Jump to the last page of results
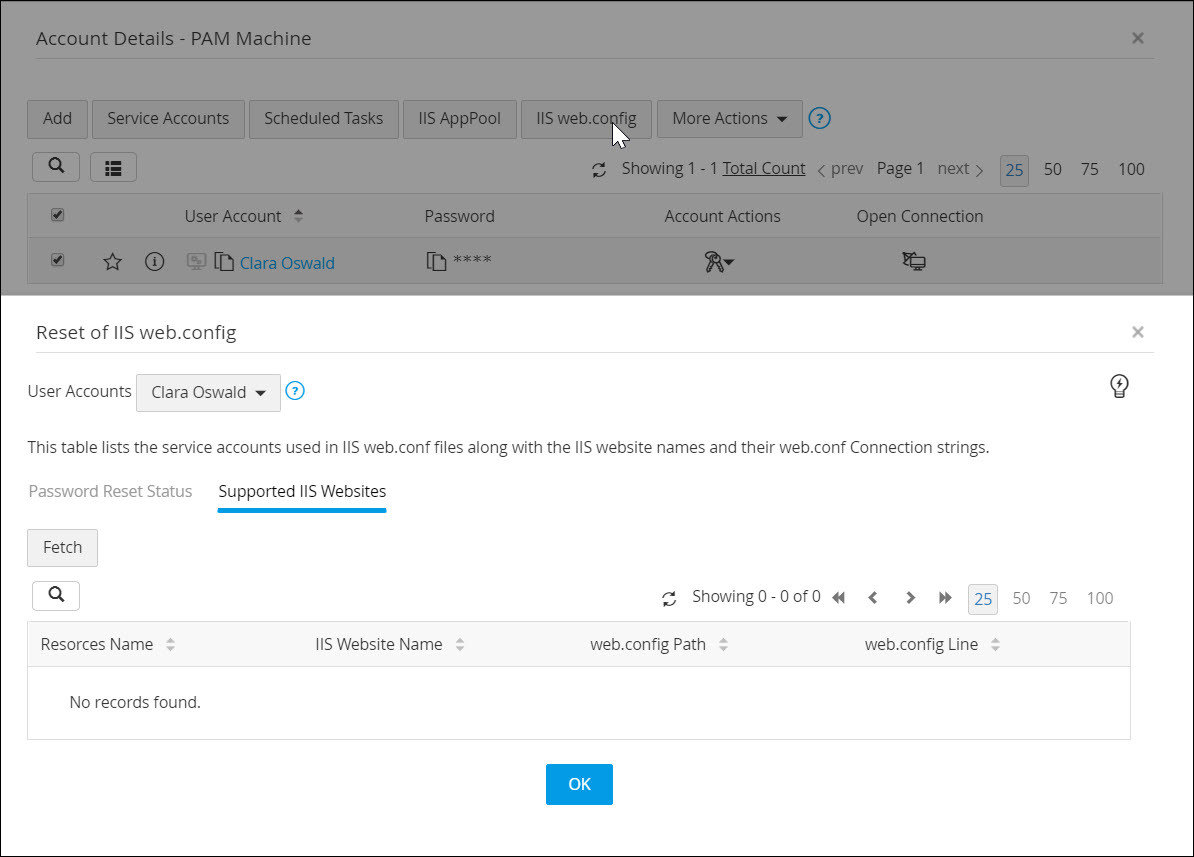The width and height of the screenshot is (1194, 857). pos(945,598)
